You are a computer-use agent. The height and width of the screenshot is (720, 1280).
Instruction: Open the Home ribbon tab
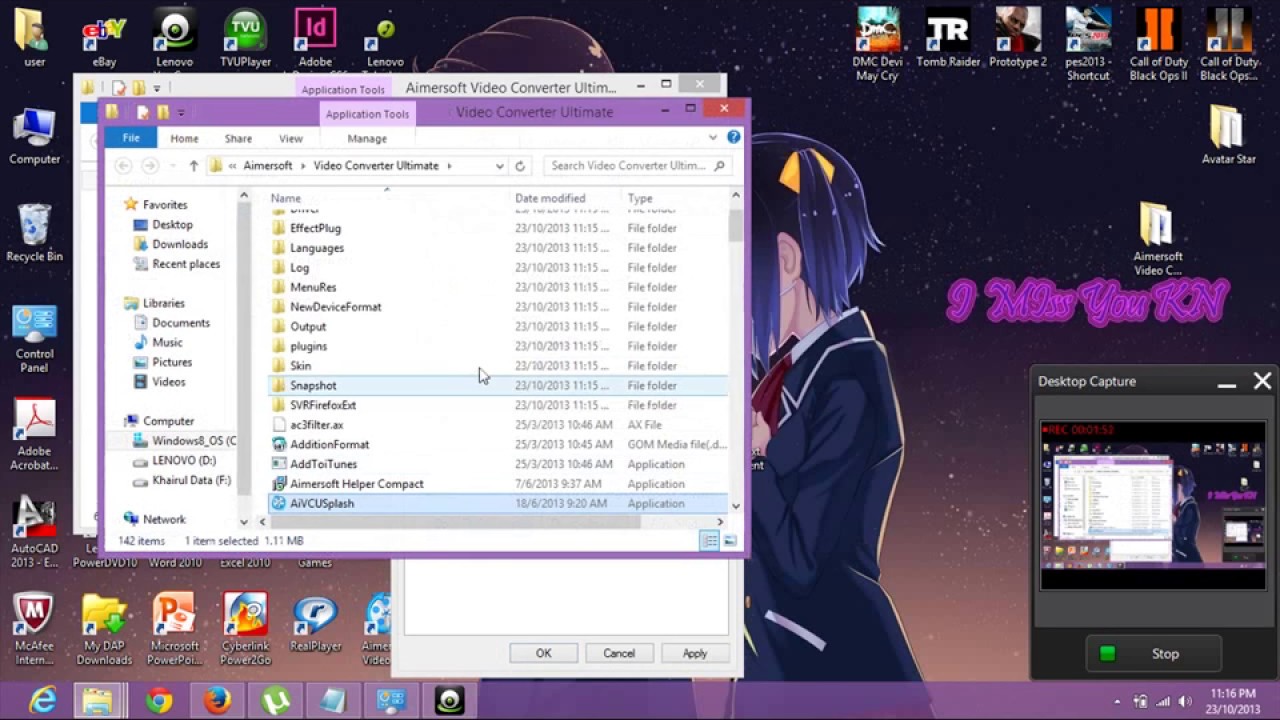(x=184, y=138)
